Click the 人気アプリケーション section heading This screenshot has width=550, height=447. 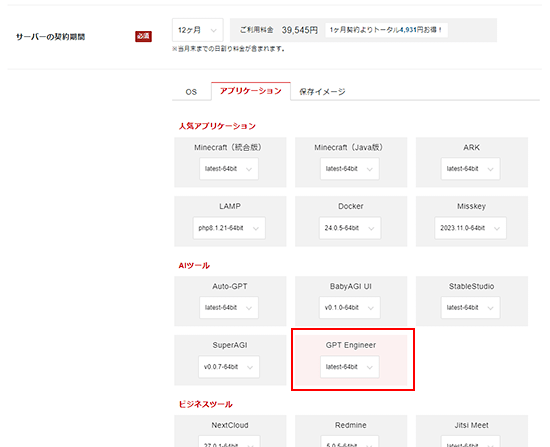[217, 126]
